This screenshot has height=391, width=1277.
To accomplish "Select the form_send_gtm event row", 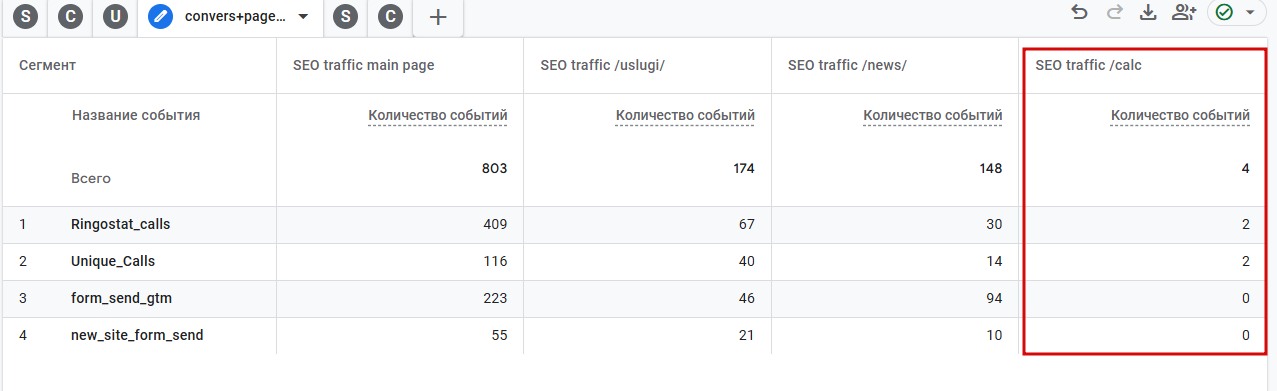I will 638,298.
